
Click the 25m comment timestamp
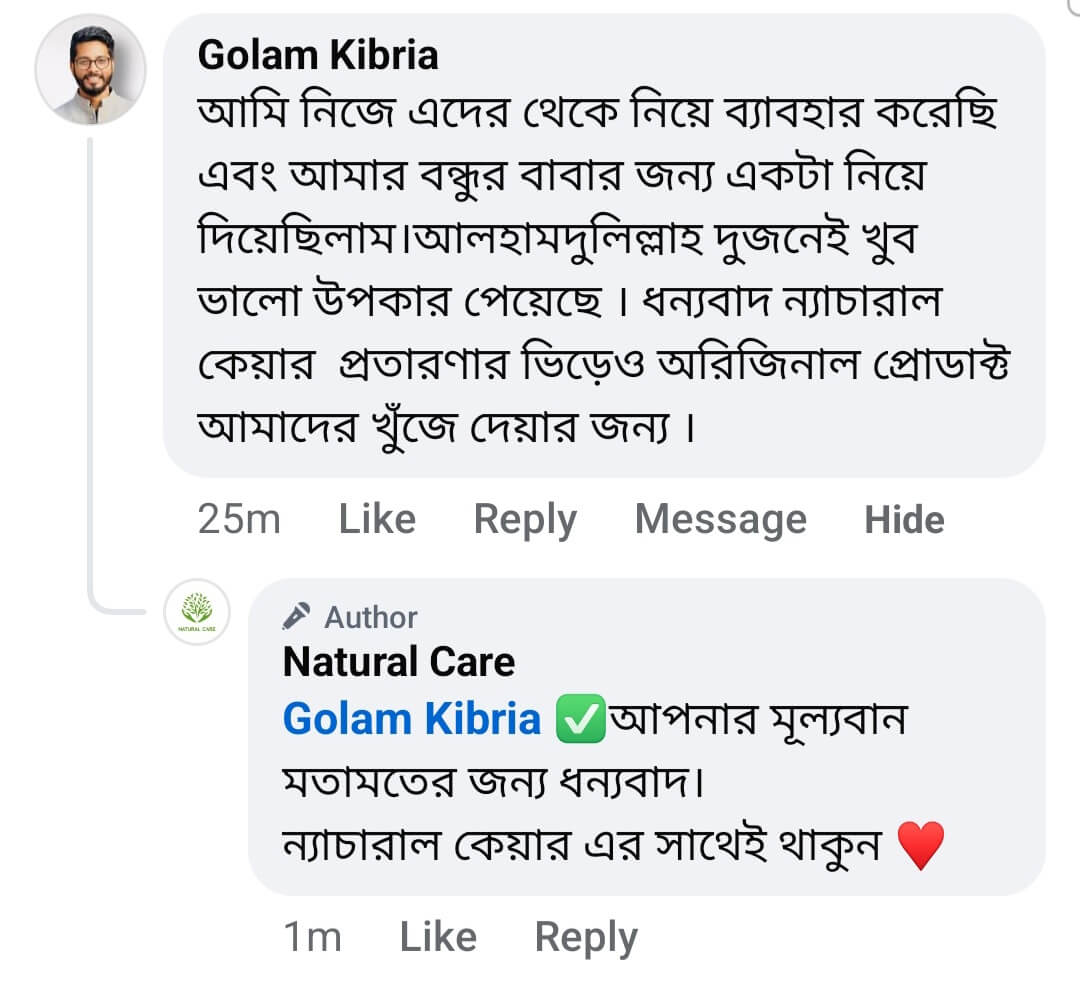[239, 519]
